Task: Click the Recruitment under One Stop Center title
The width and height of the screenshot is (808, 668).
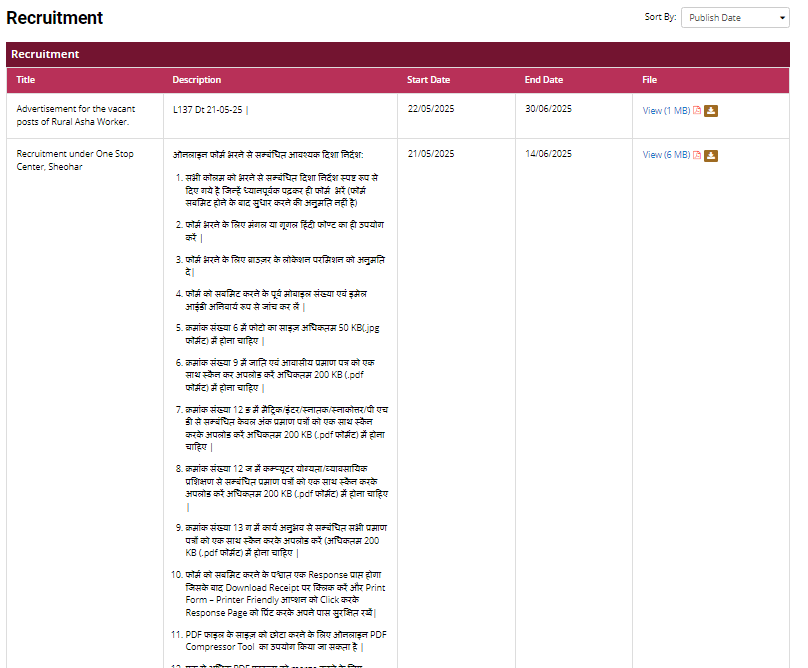Action: [75, 160]
